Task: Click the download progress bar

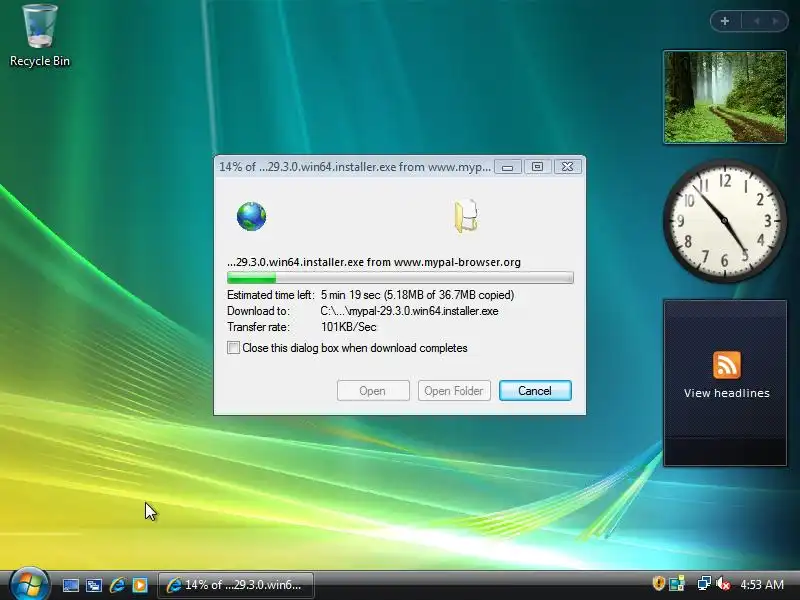Action: click(x=400, y=278)
